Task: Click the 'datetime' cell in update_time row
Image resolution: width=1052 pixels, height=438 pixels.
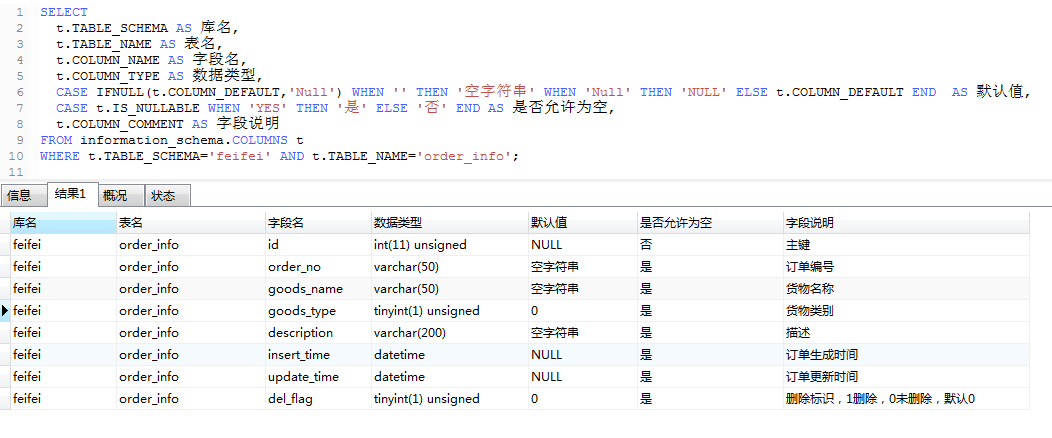Action: pyautogui.click(x=450, y=377)
